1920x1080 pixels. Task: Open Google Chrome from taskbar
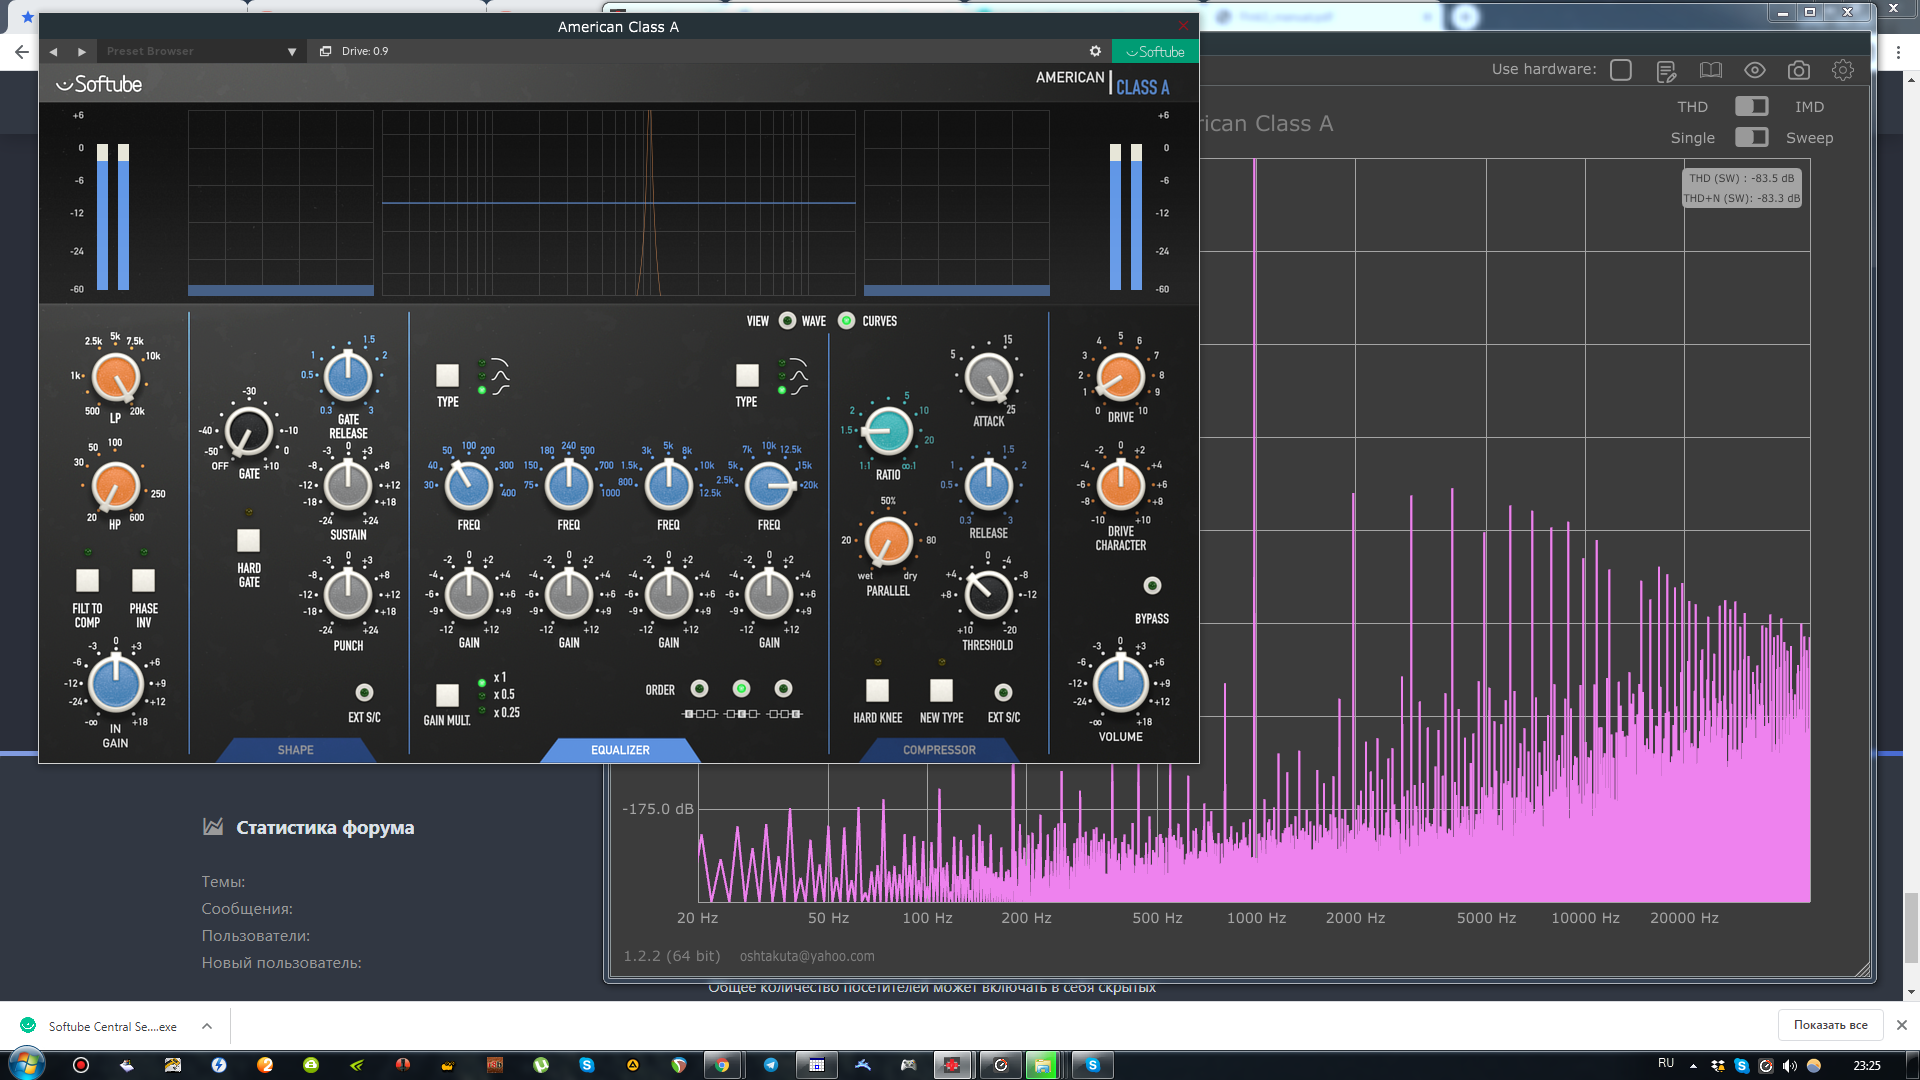click(721, 1065)
